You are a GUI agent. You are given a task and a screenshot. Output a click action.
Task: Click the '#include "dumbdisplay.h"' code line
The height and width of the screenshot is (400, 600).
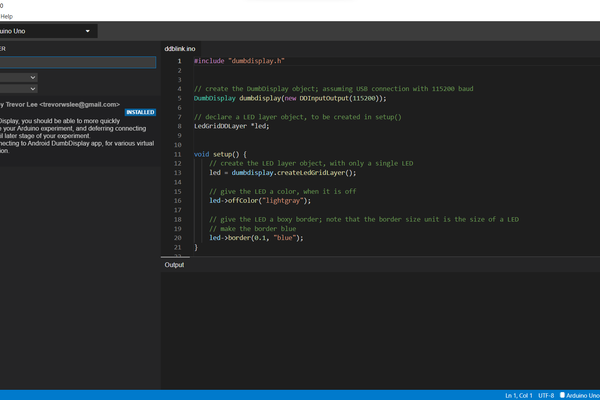click(x=239, y=61)
